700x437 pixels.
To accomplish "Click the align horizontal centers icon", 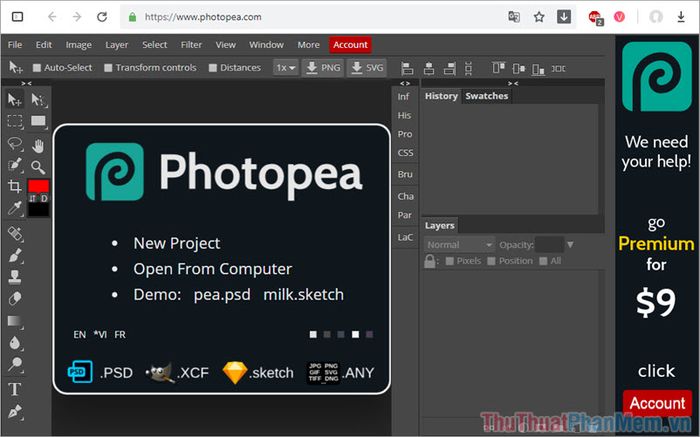I will (x=429, y=68).
